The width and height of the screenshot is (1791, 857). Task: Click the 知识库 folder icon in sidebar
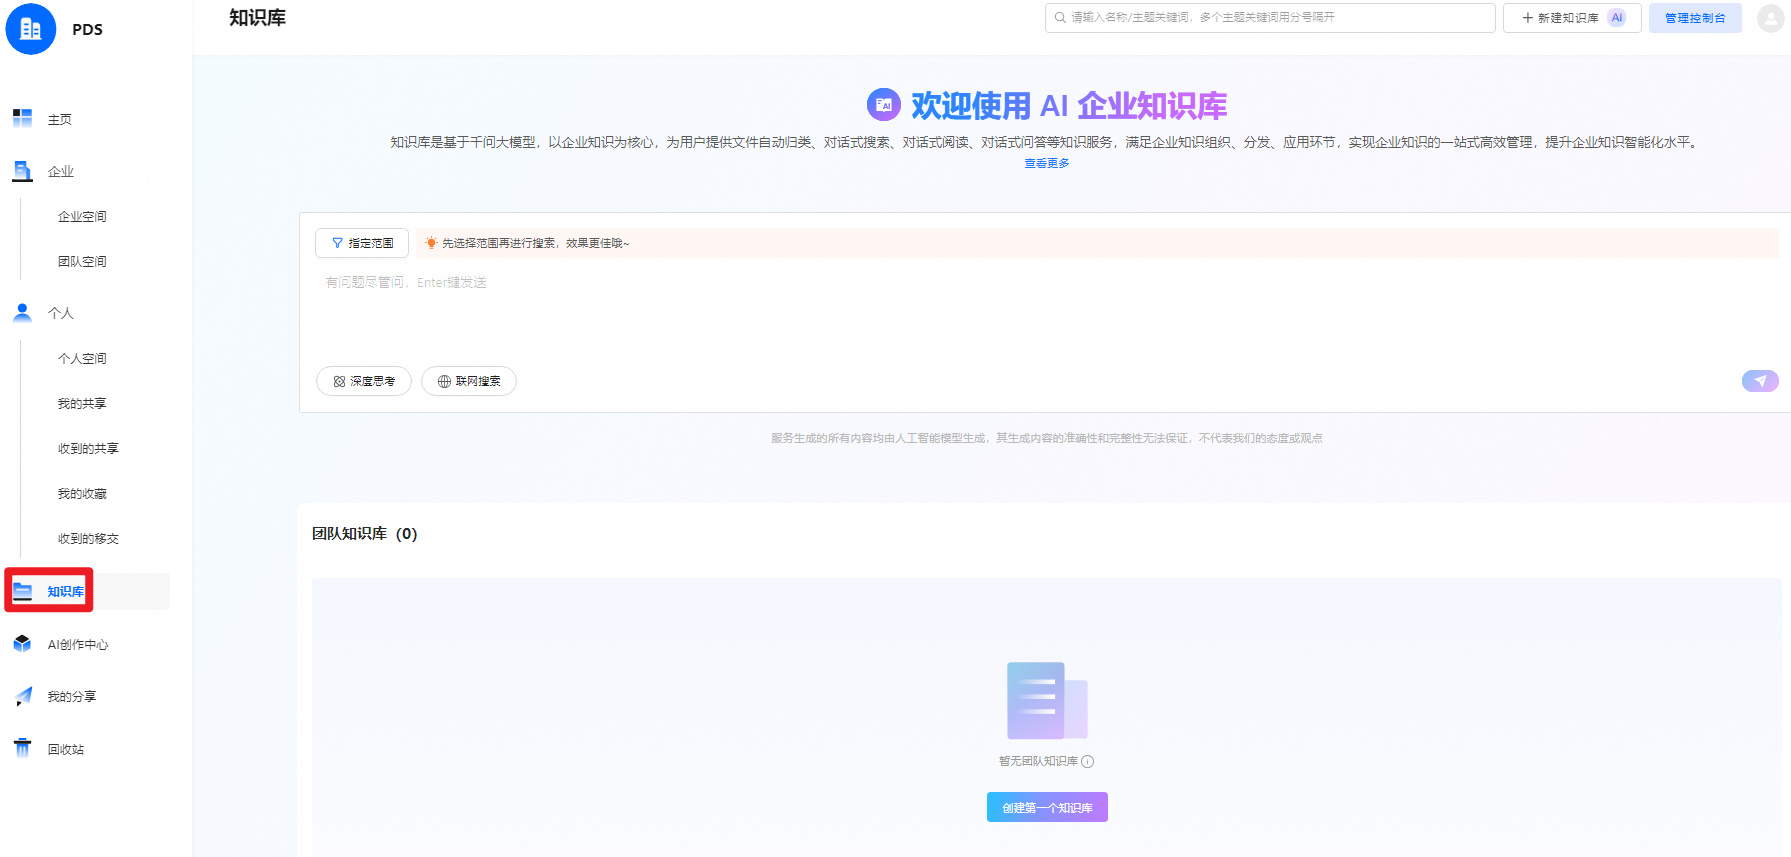22,591
